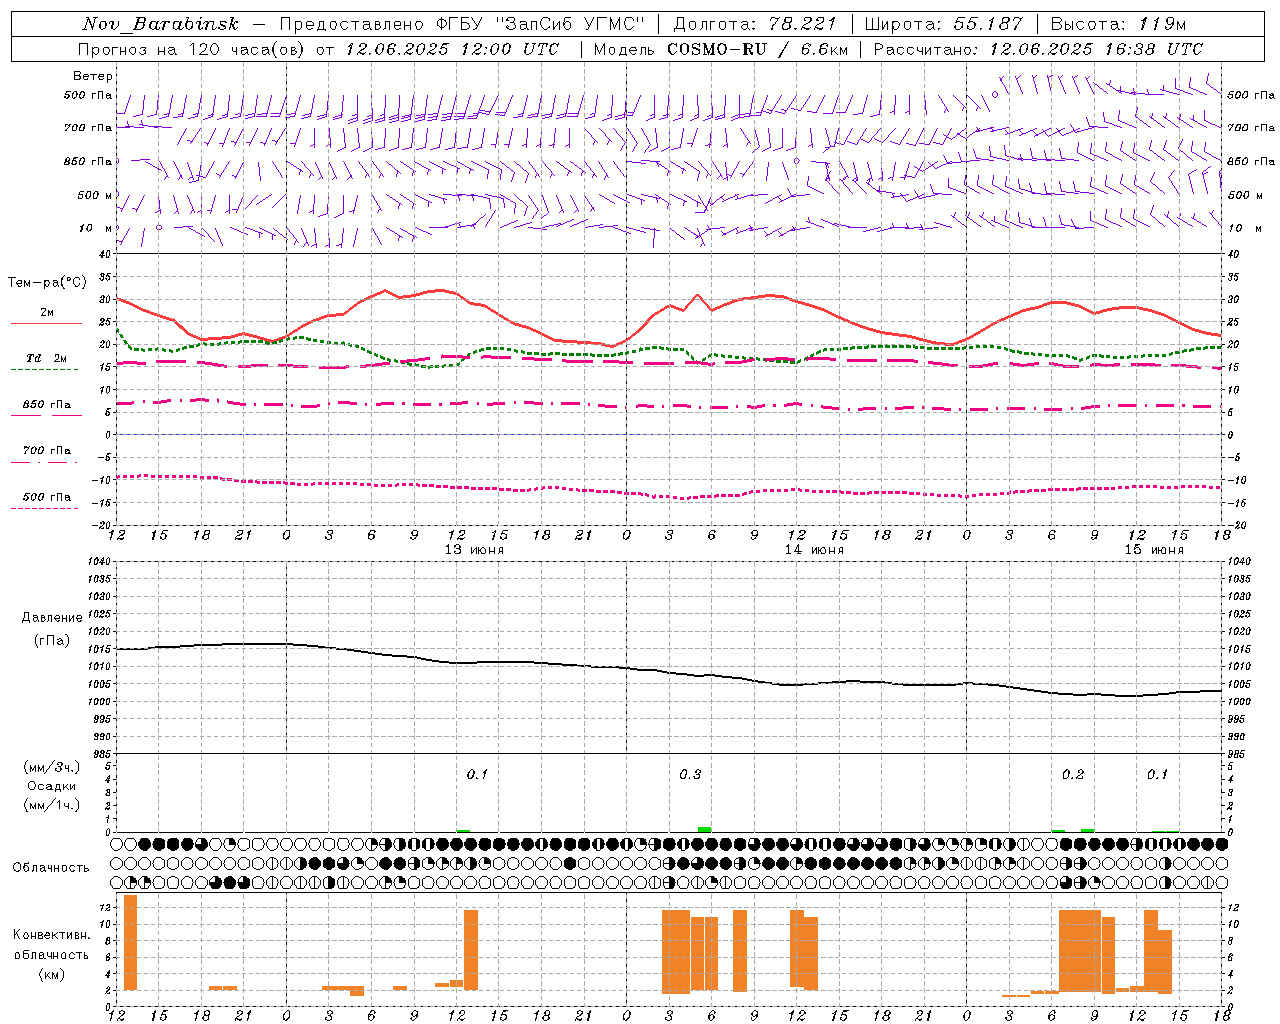Click the model name "COSMO-RU / 6.6км"
This screenshot has width=1280, height=1024.
point(757,49)
